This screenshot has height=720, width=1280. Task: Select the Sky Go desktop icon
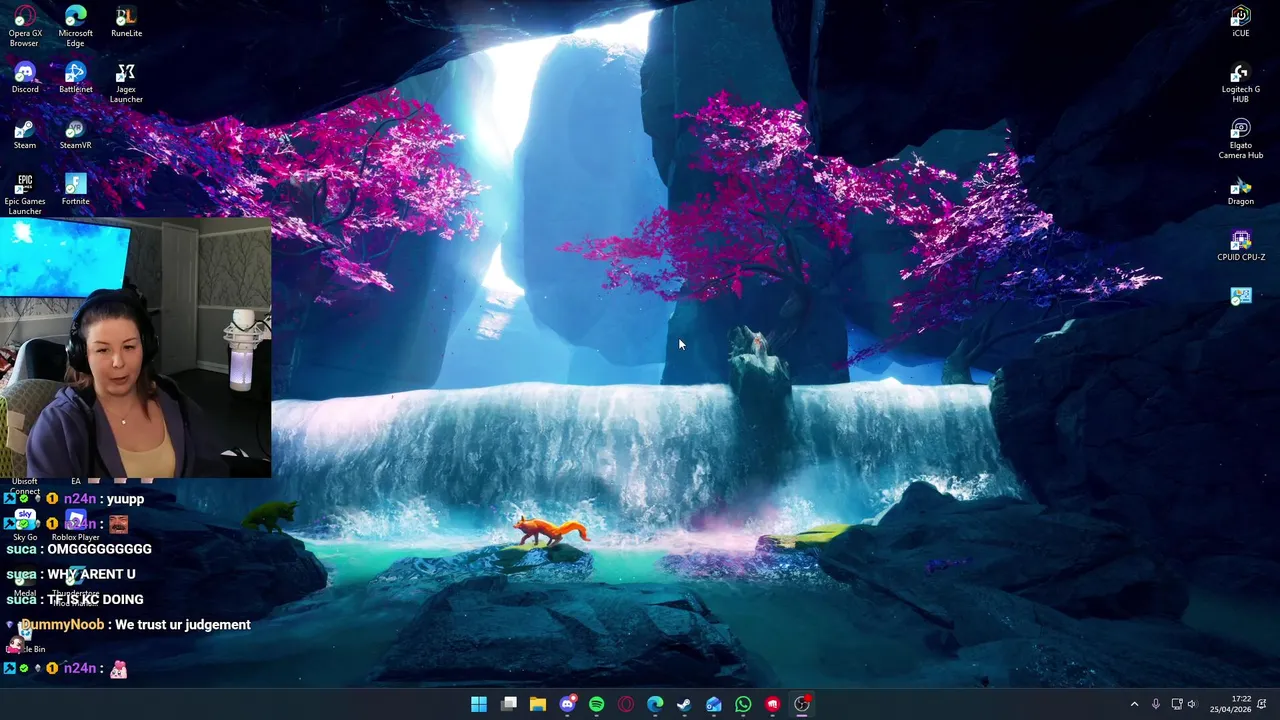click(25, 525)
